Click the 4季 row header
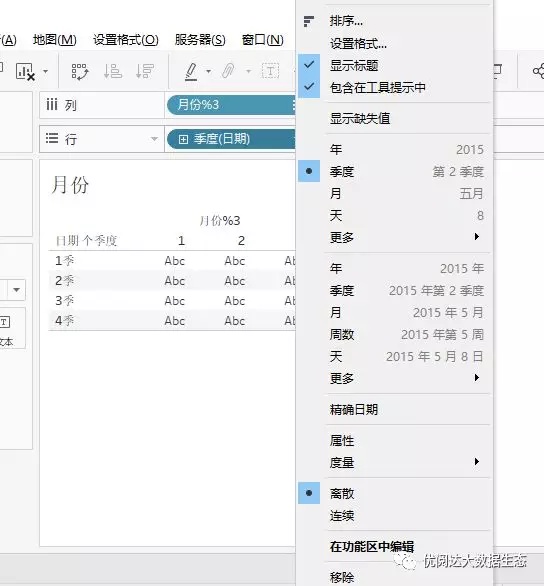544x586 pixels. click(64, 320)
